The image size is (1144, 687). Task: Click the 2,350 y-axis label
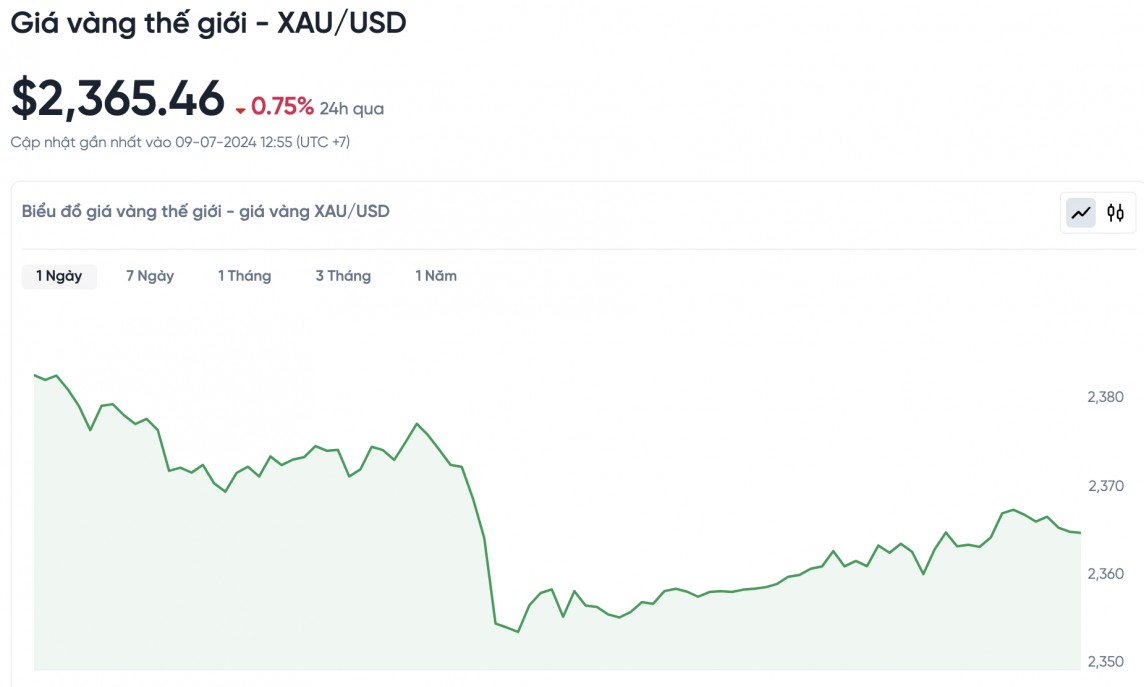pos(1105,661)
